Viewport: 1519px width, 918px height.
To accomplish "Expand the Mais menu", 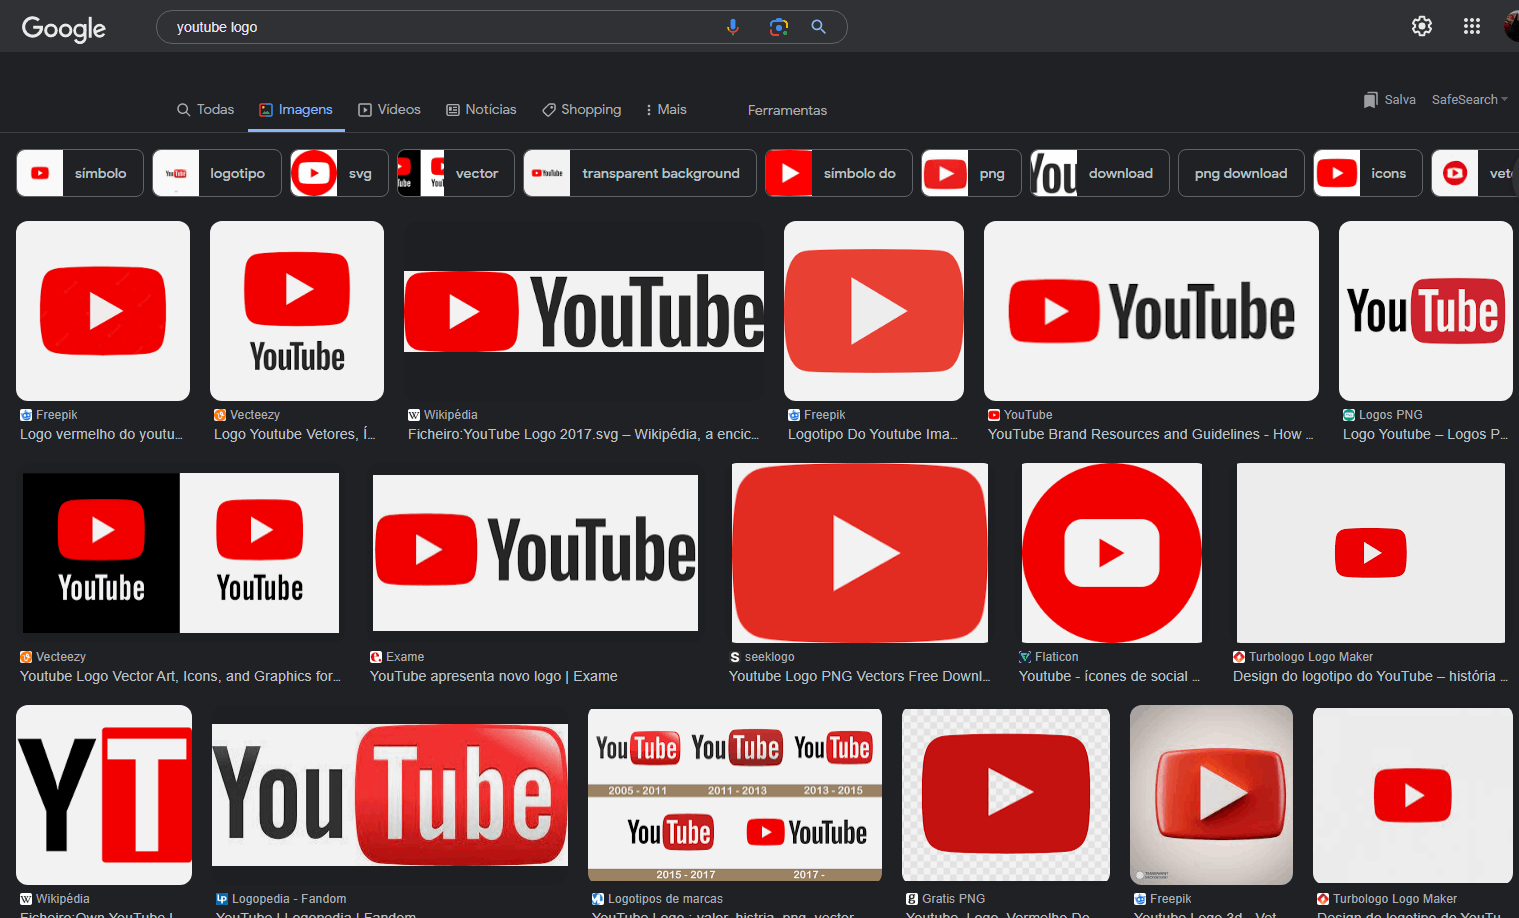I will (x=666, y=109).
